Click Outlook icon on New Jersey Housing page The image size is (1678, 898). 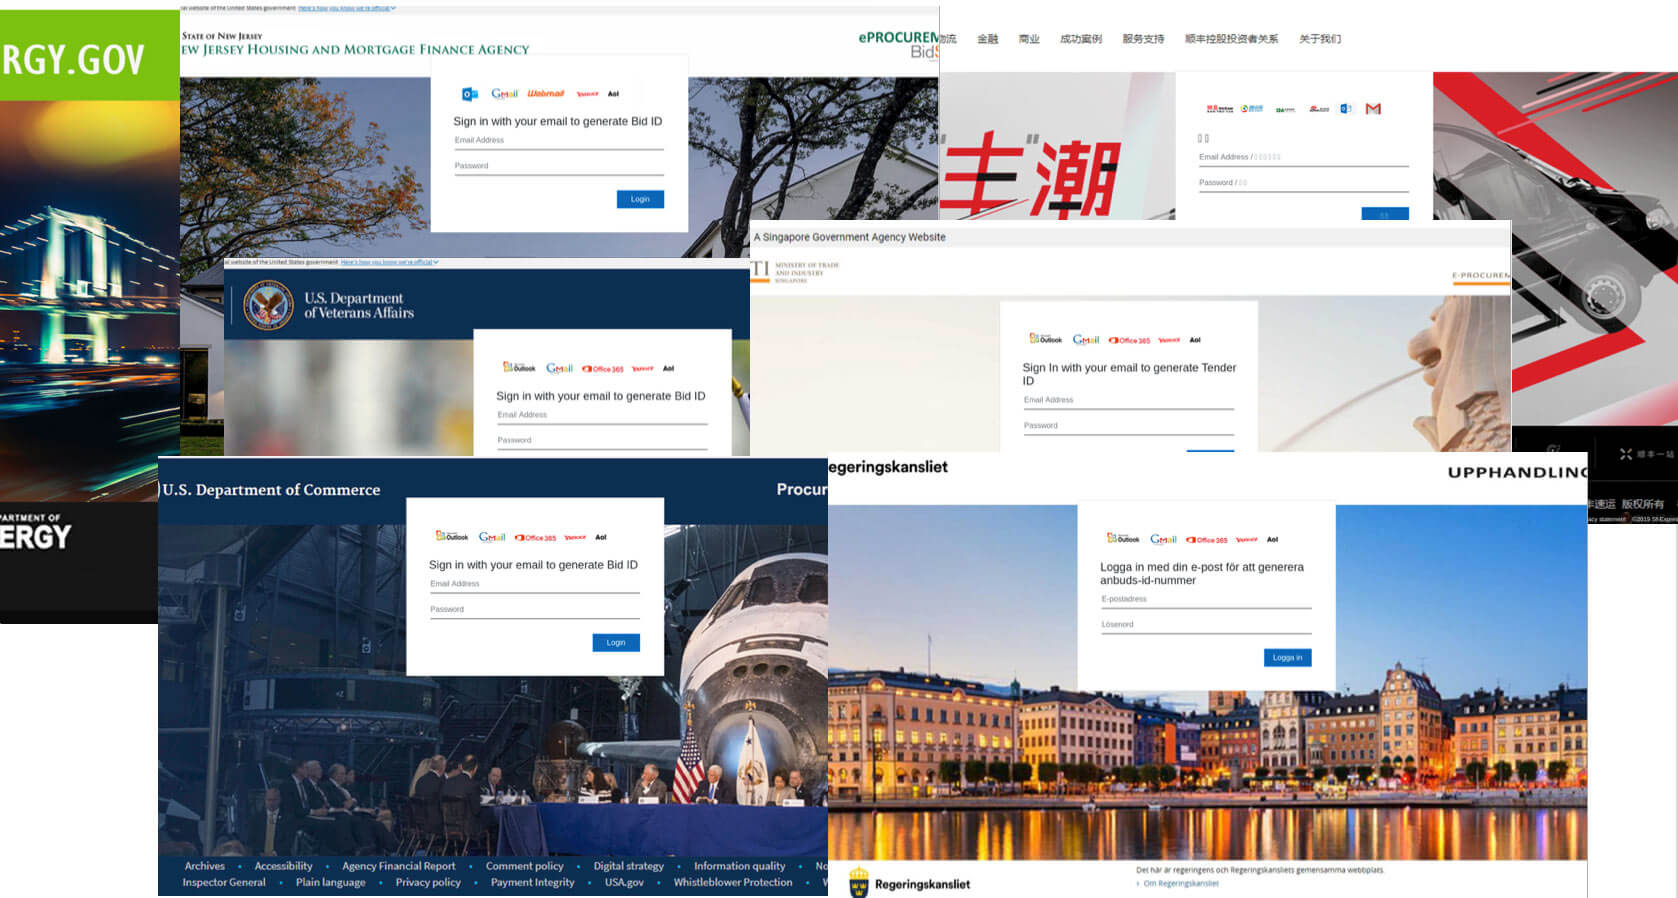(x=469, y=94)
